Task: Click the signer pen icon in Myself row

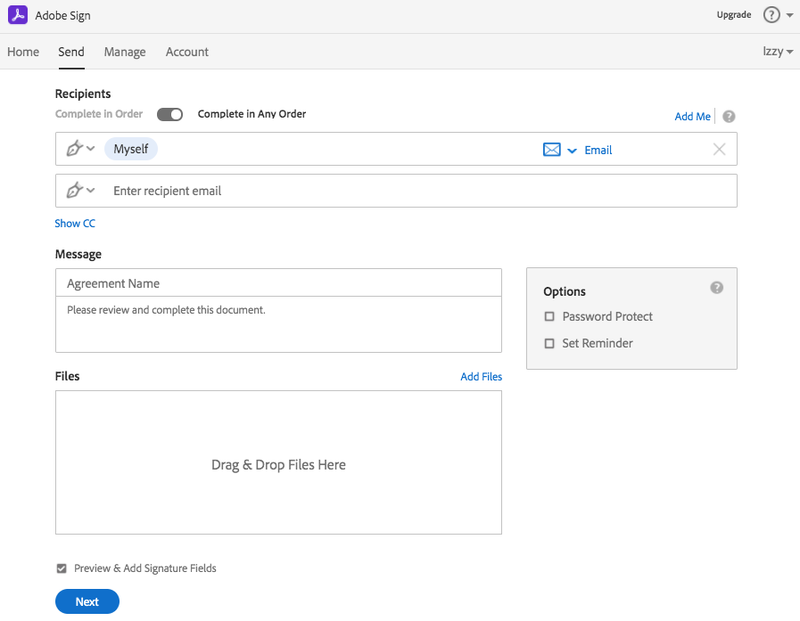Action: [74, 148]
